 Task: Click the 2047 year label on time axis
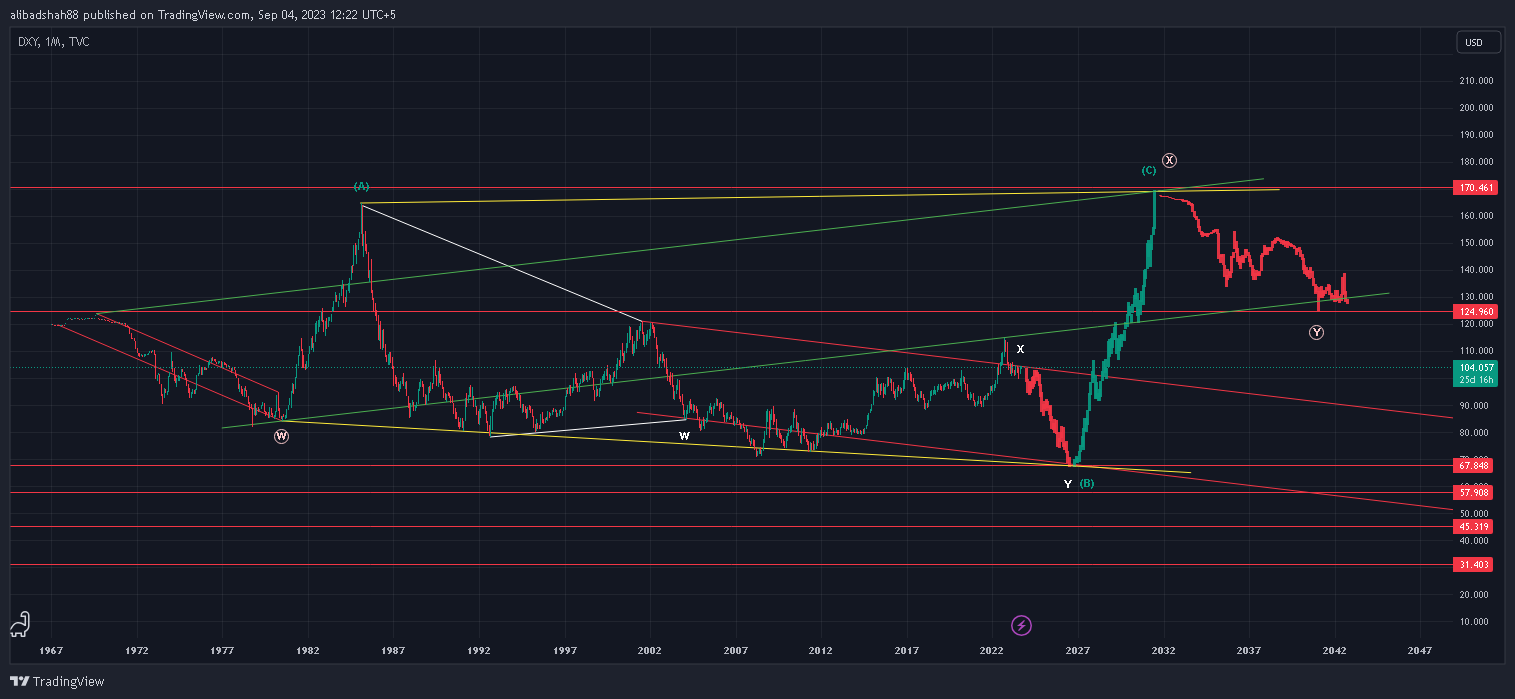tap(1419, 649)
